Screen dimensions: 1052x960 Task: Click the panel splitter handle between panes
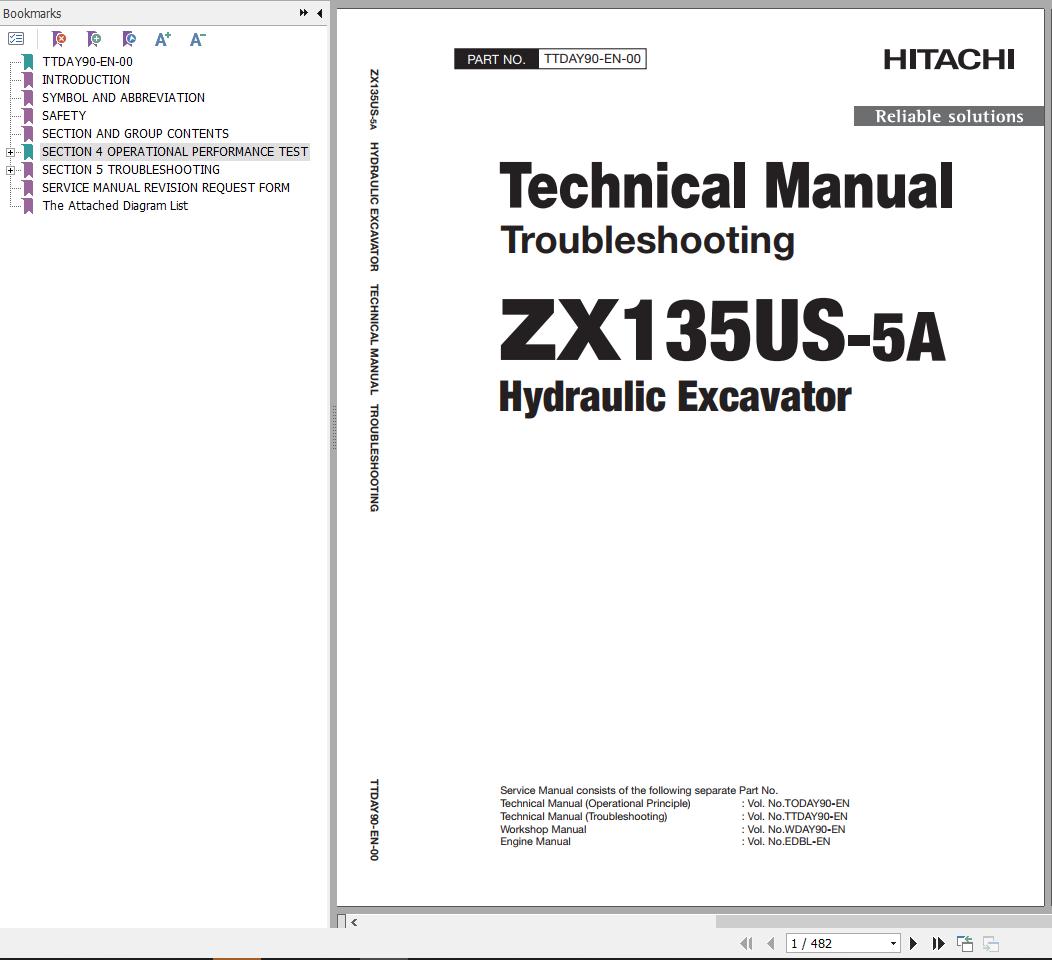[x=333, y=427]
